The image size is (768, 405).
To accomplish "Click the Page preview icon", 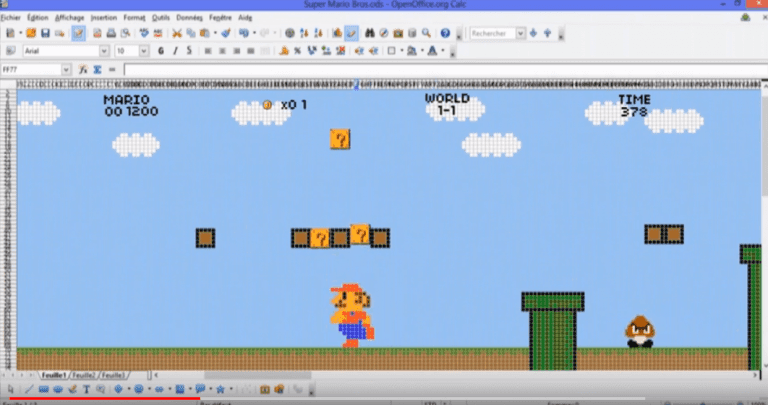I will (125, 33).
